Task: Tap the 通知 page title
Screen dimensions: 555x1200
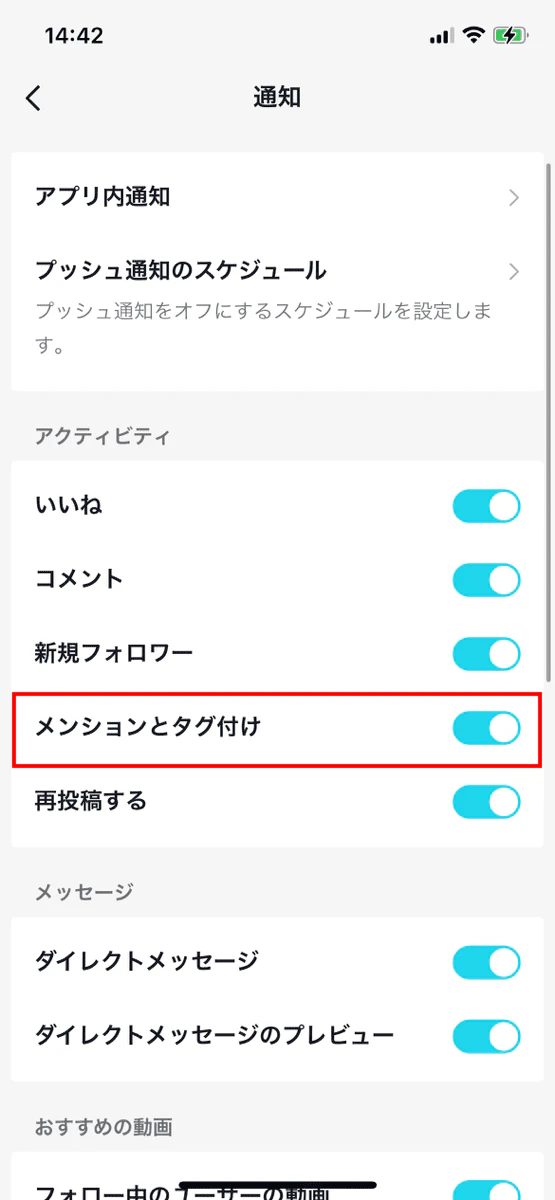Action: point(277,97)
